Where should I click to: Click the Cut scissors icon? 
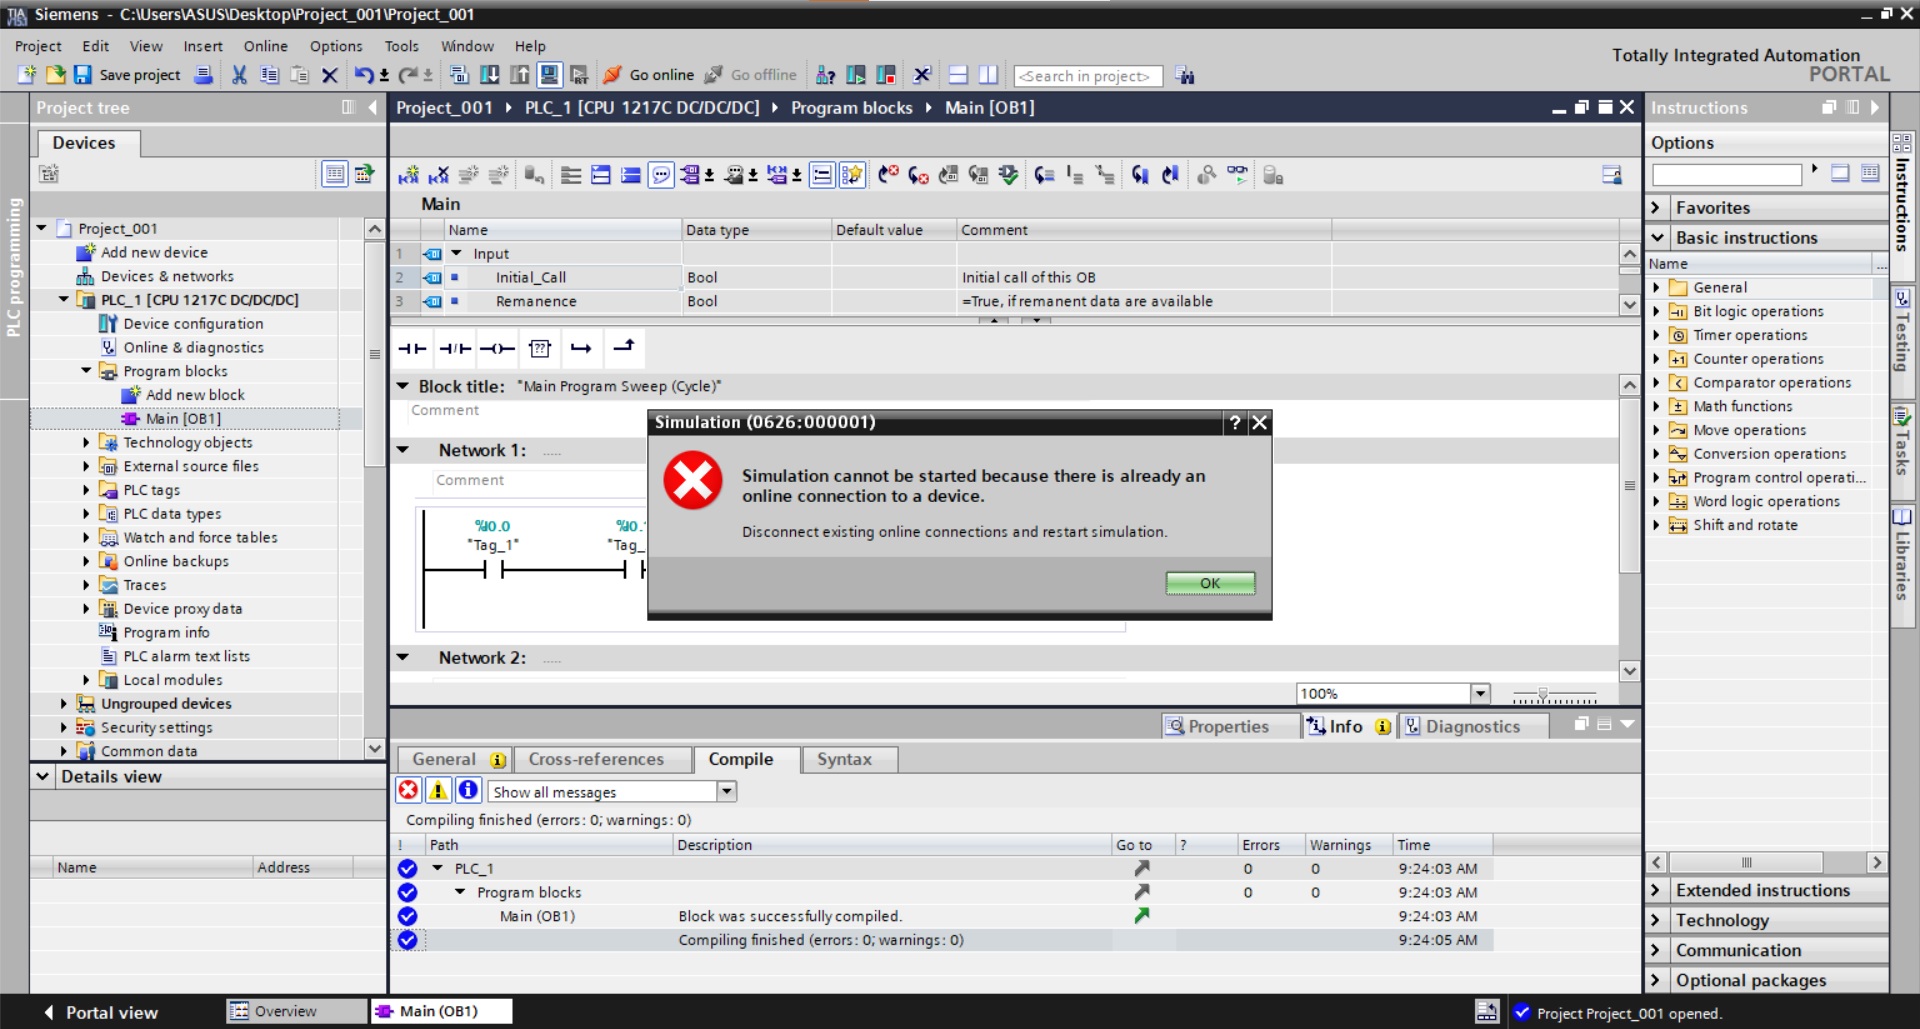click(x=239, y=75)
